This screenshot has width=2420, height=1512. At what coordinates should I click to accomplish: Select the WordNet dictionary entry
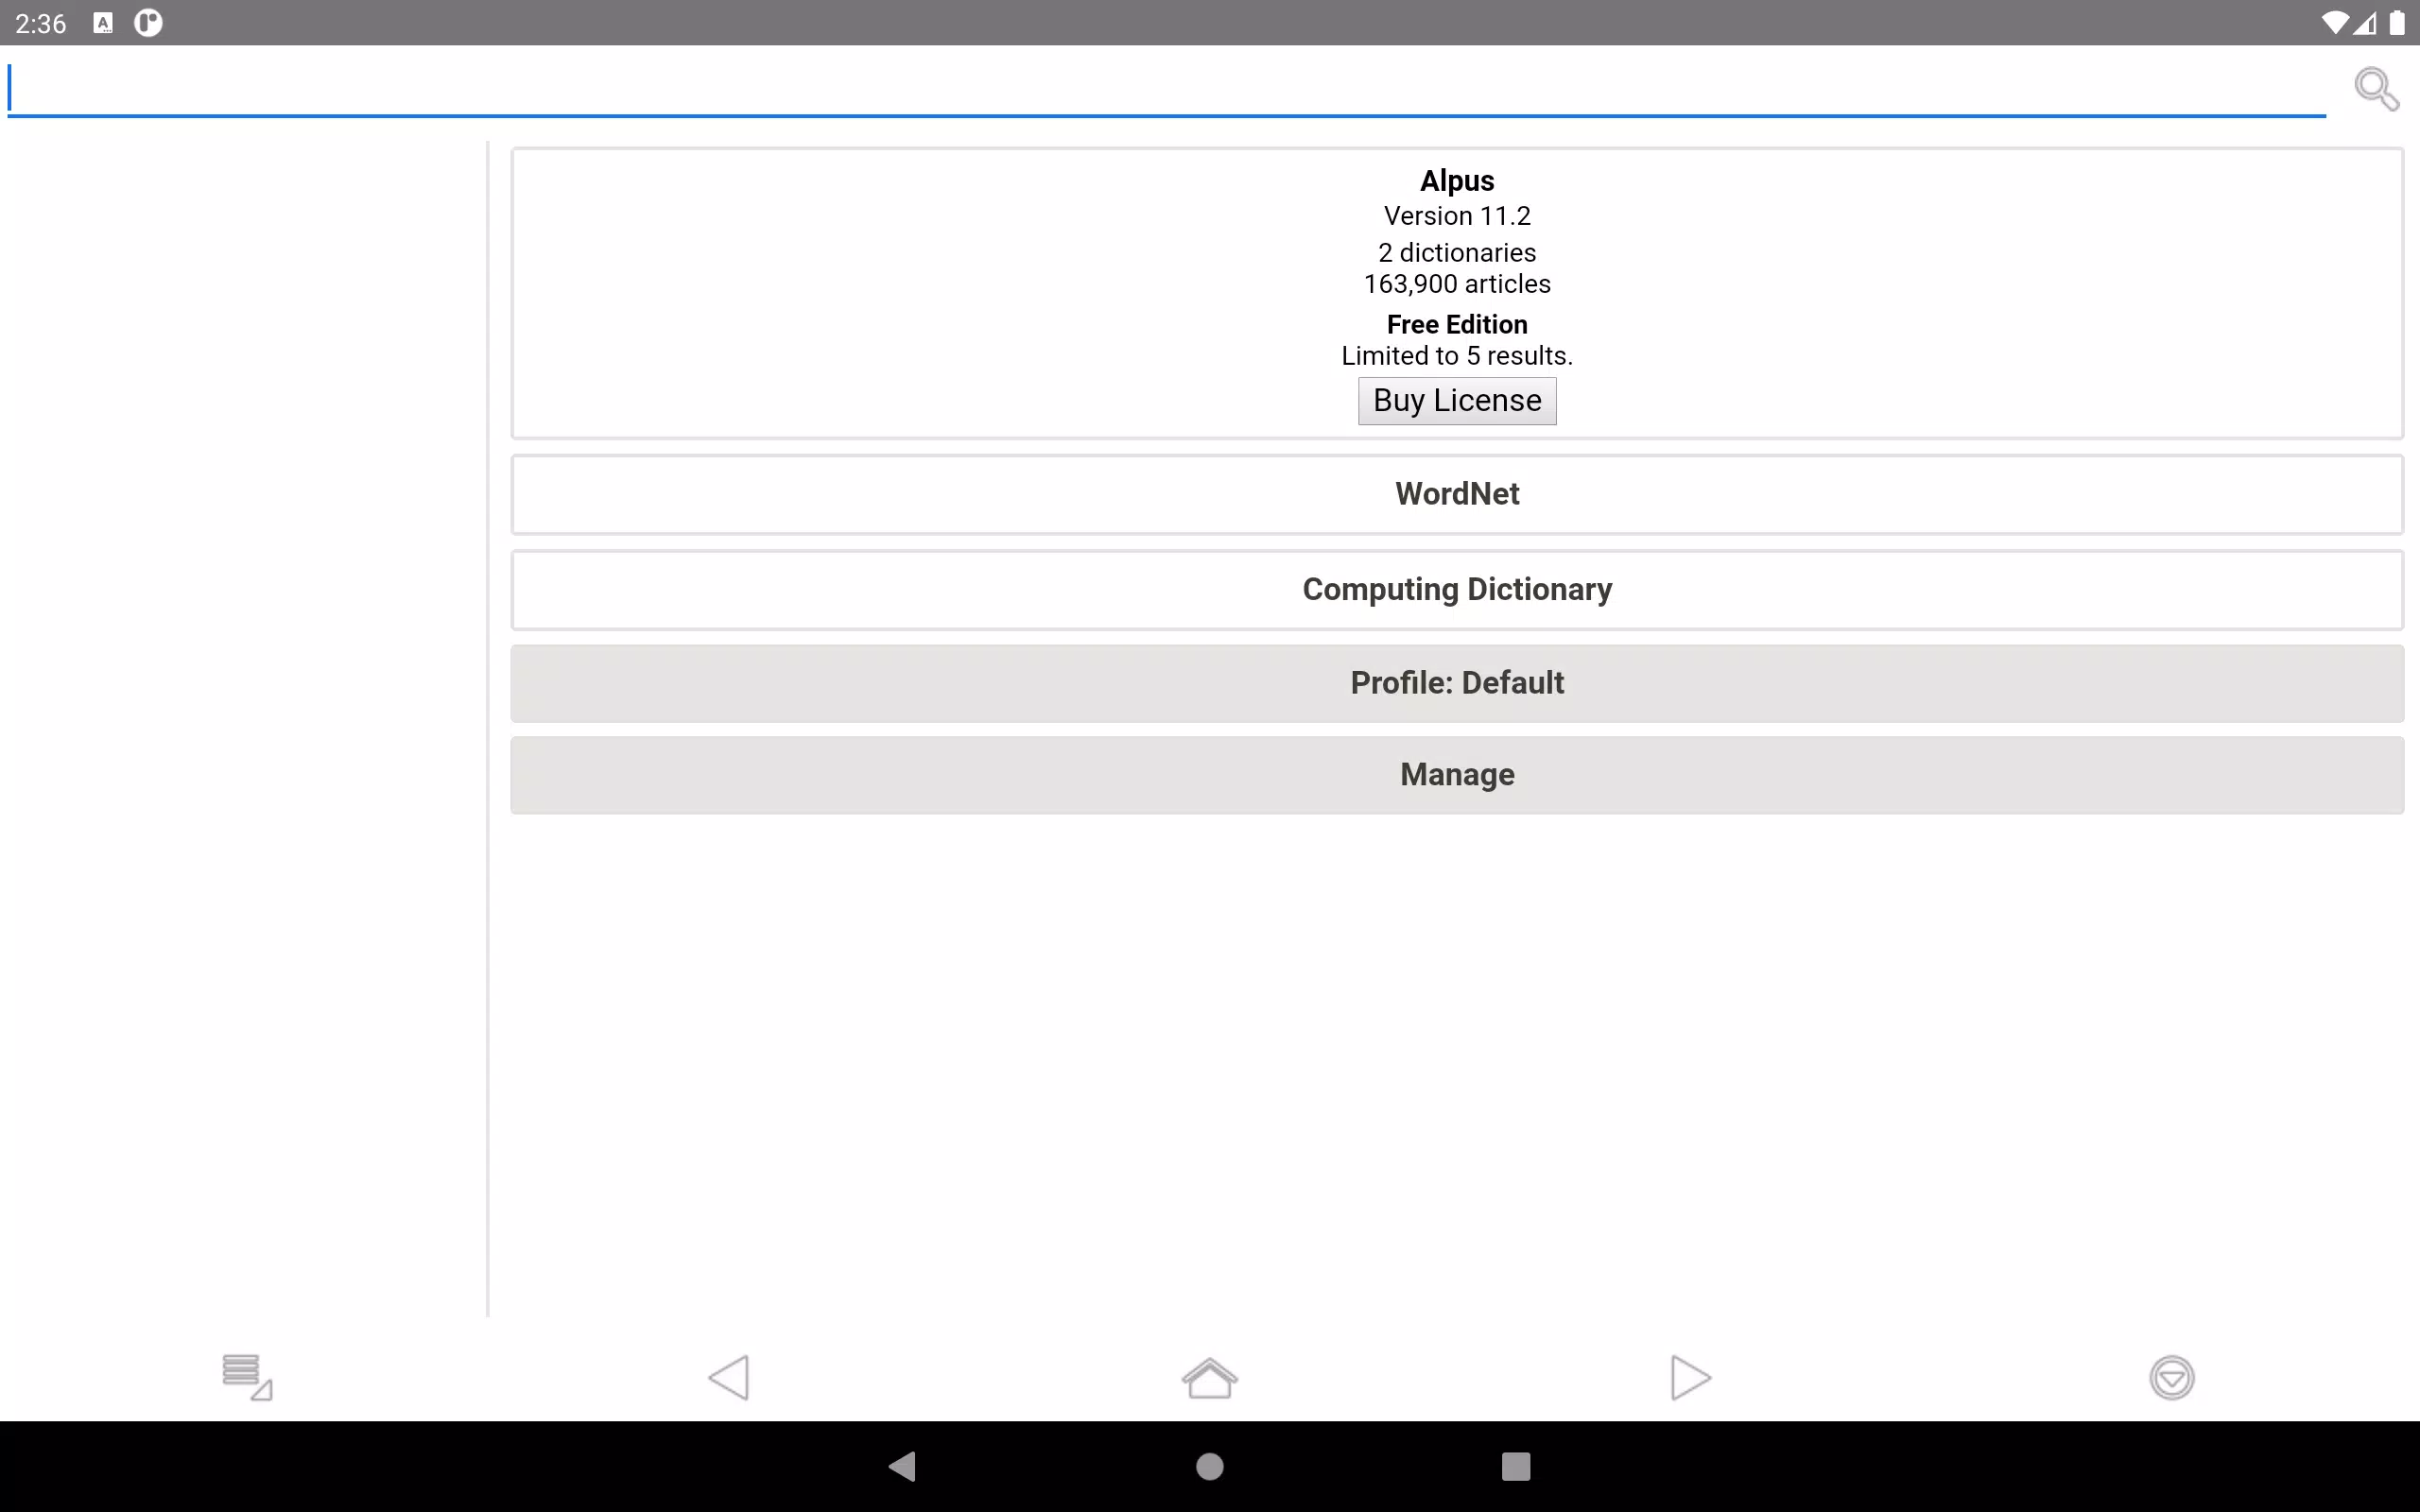point(1456,494)
